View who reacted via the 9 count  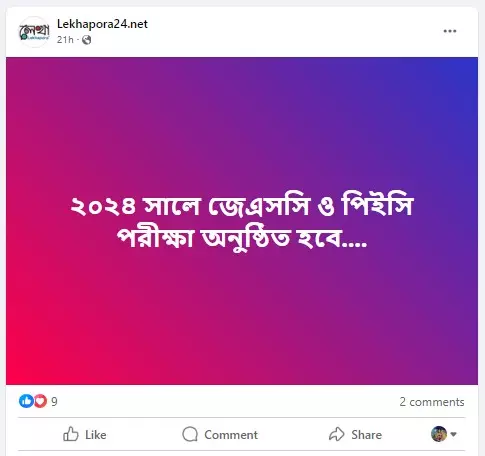pos(54,402)
